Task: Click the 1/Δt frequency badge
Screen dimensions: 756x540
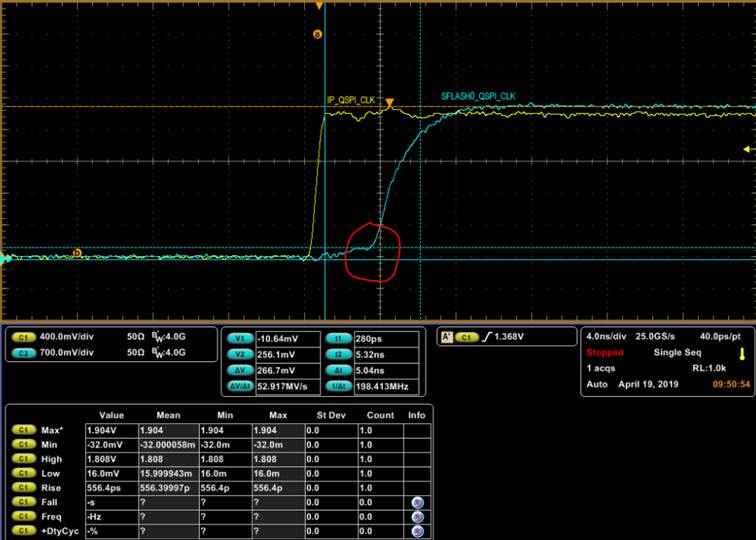Action: pyautogui.click(x=339, y=386)
